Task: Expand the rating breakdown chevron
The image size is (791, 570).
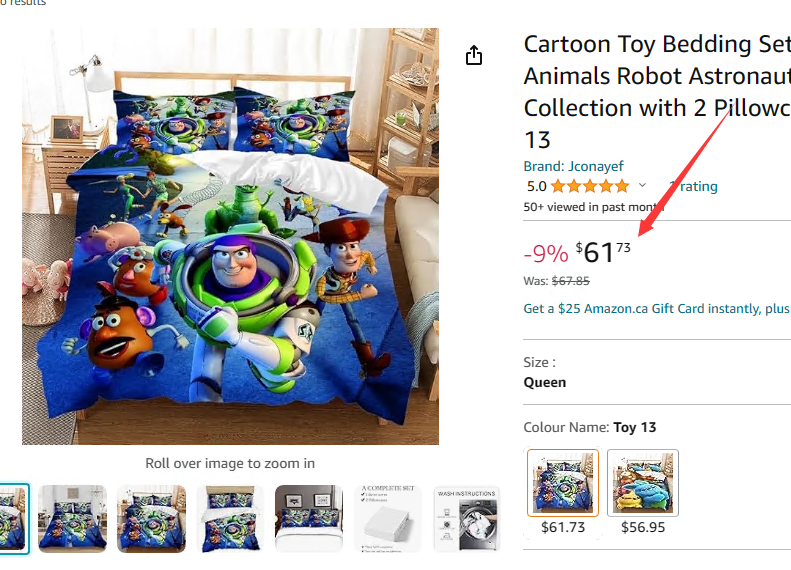Action: [642, 186]
